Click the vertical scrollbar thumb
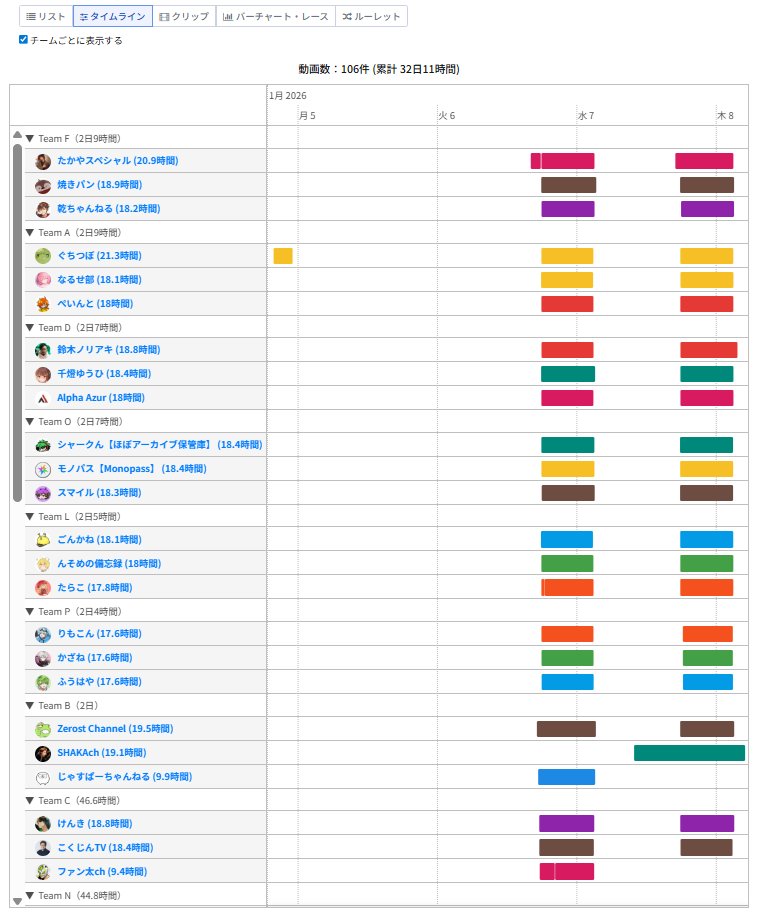 coord(18,323)
